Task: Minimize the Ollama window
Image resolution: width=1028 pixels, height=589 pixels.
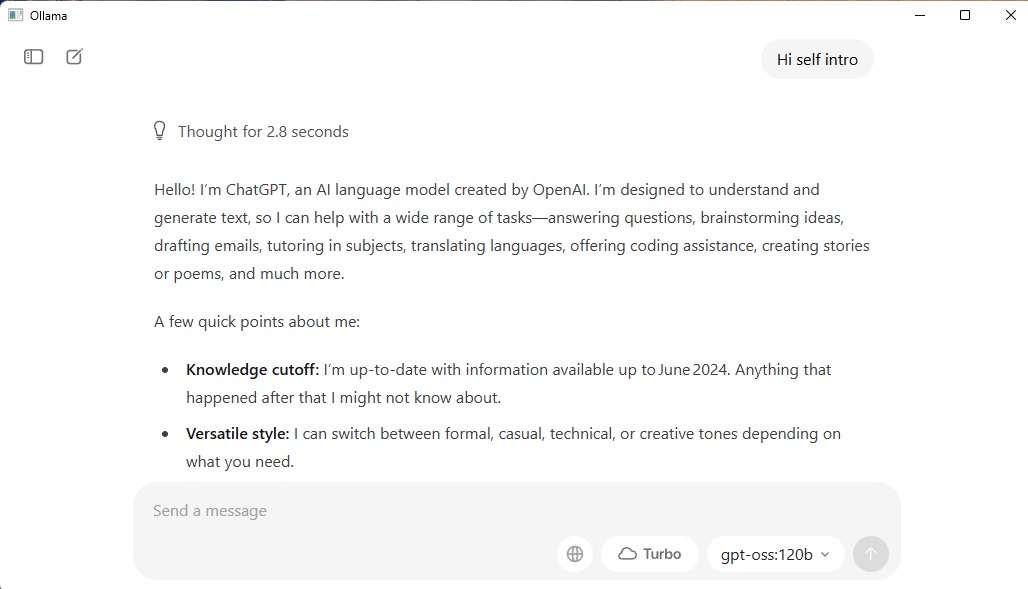Action: click(920, 15)
